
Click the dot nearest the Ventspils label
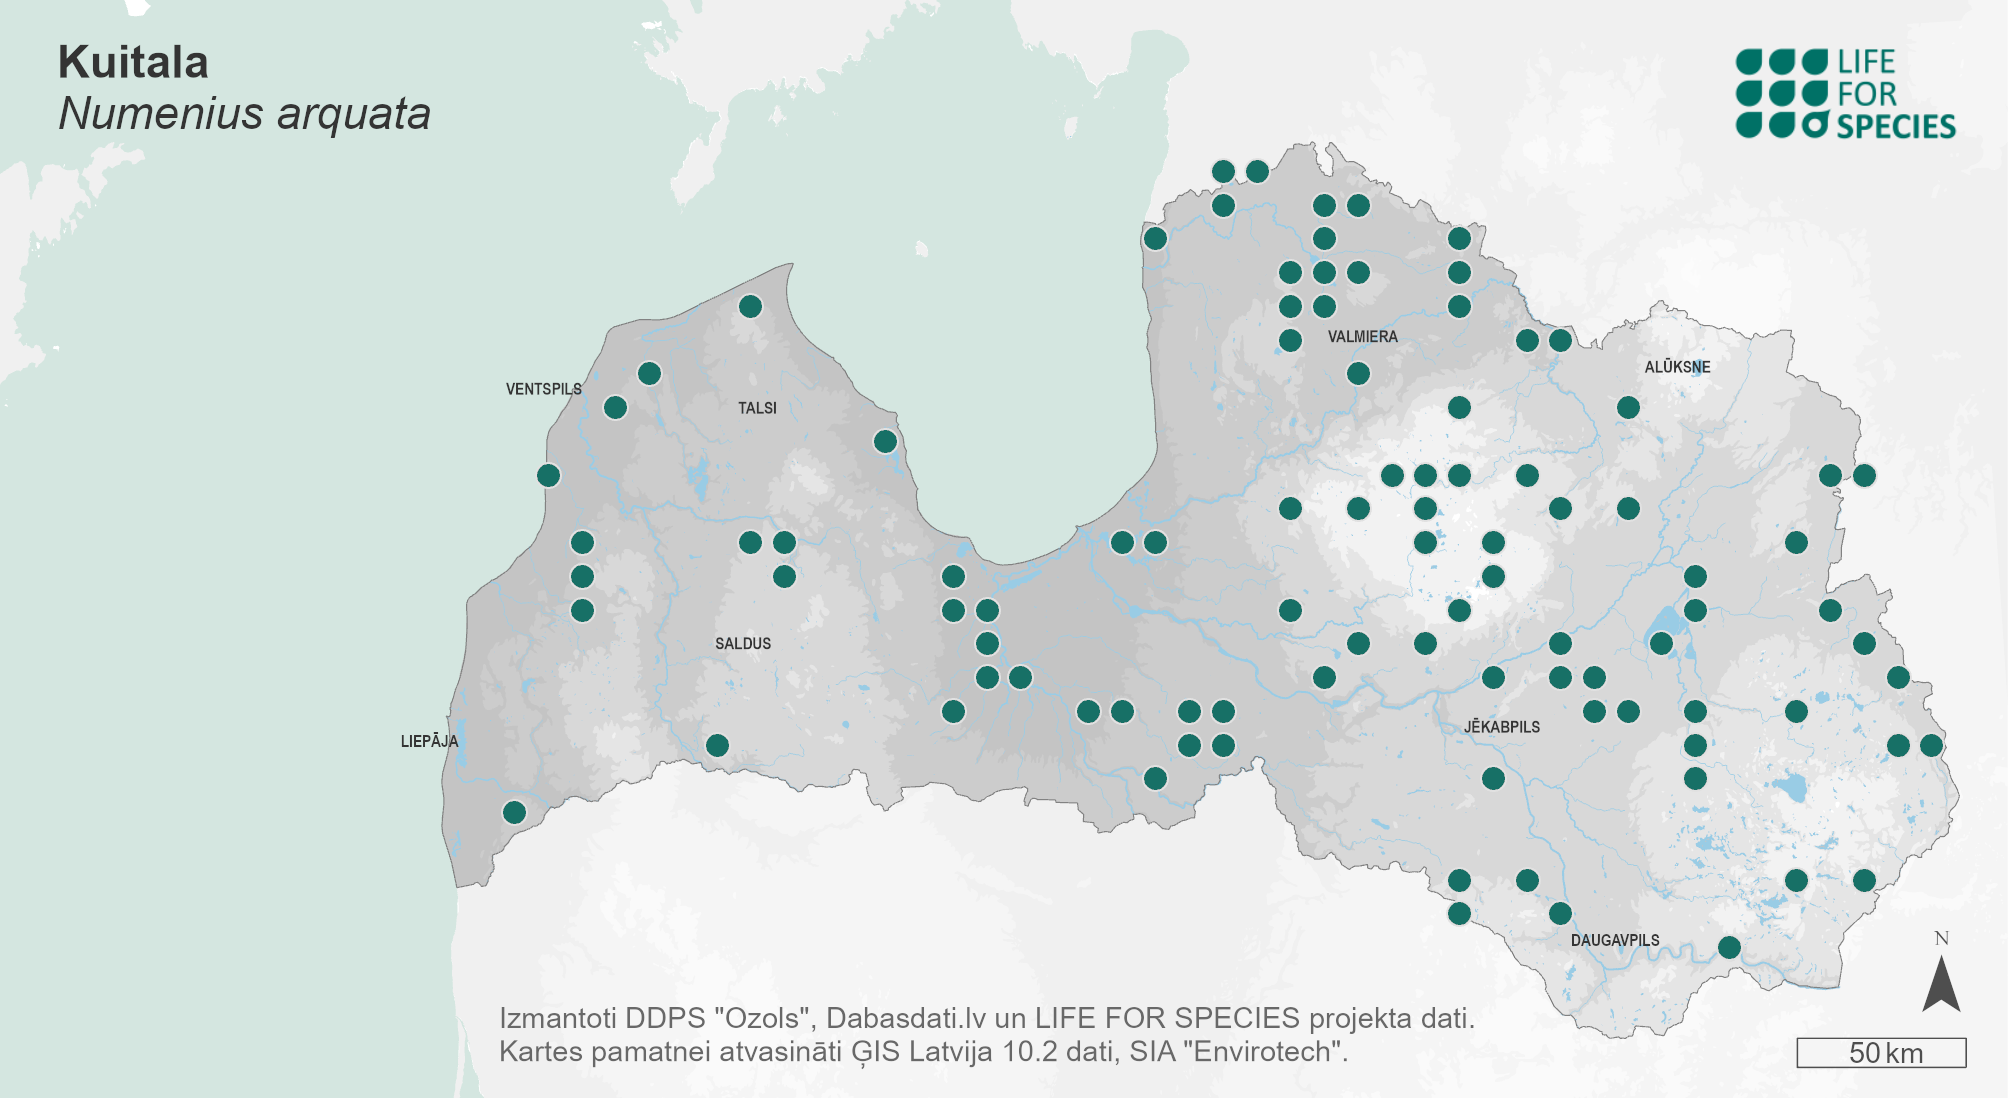point(615,408)
